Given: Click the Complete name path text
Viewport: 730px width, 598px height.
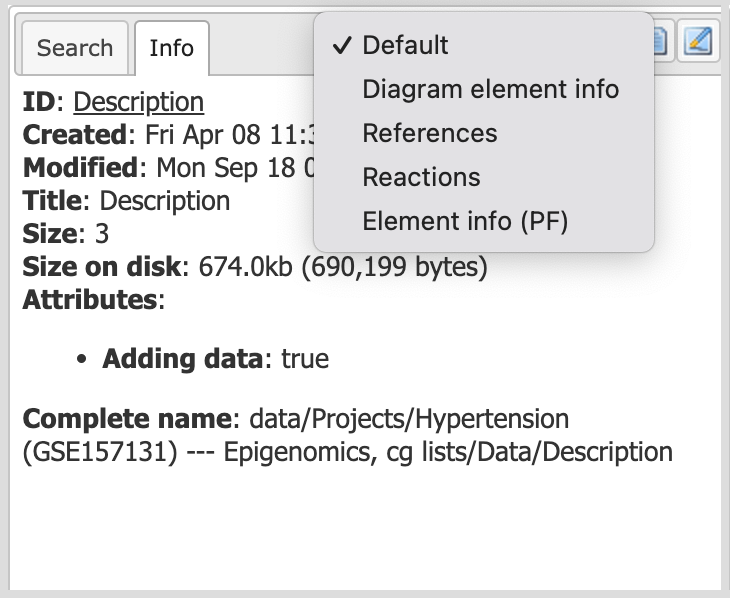Looking at the screenshot, I should click(x=348, y=435).
